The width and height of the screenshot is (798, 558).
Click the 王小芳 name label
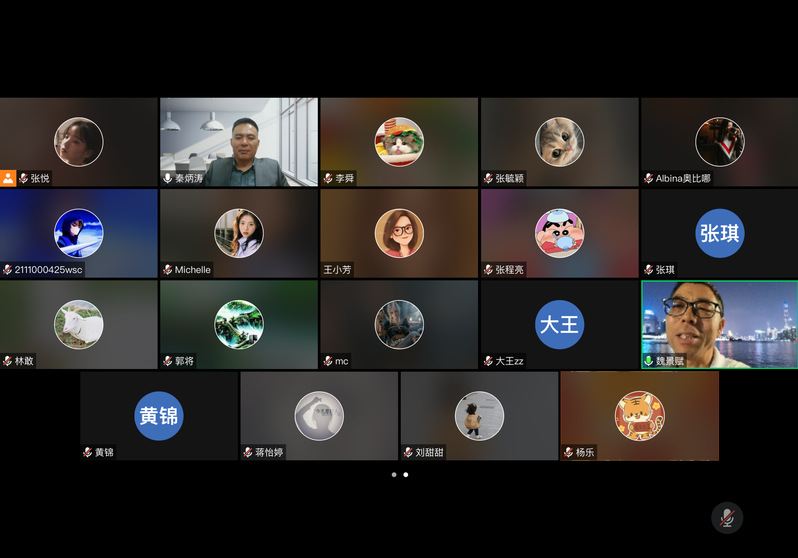pyautogui.click(x=337, y=270)
